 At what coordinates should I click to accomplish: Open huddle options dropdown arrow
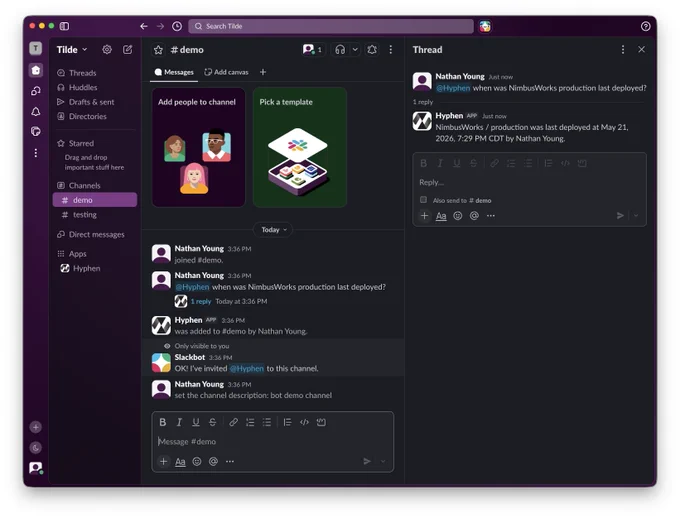tap(355, 49)
